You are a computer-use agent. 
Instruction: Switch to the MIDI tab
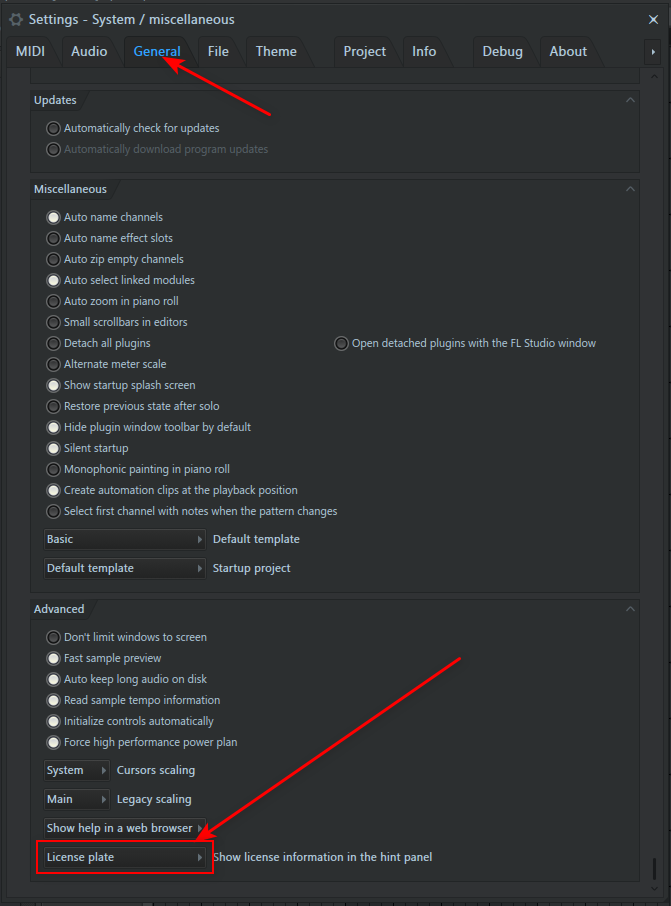pyautogui.click(x=31, y=52)
